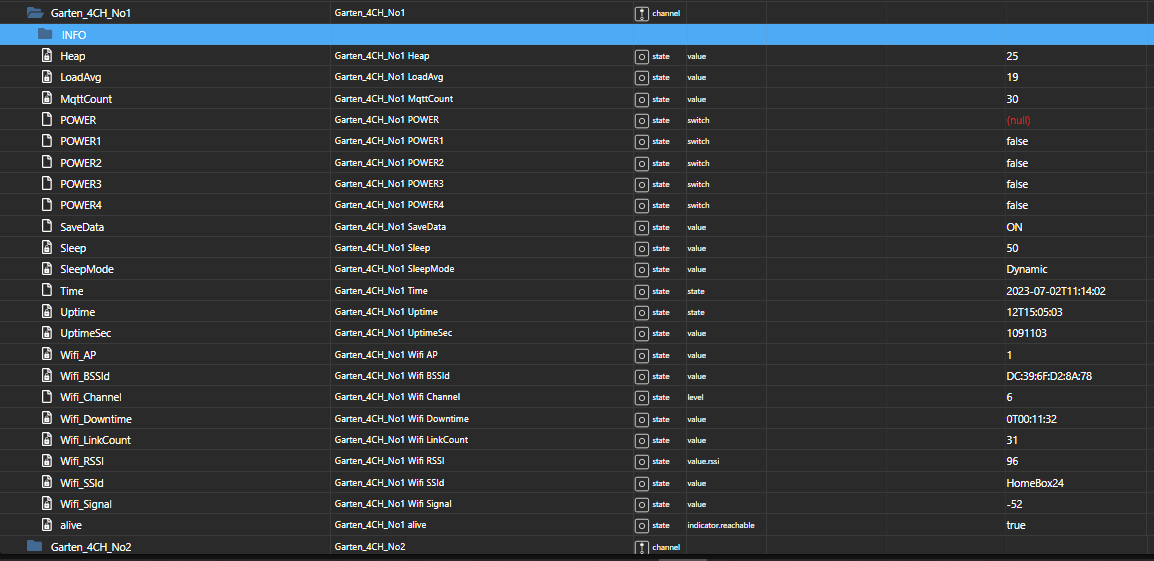Click the state type icon in Wifi_RSSI row

[641, 462]
